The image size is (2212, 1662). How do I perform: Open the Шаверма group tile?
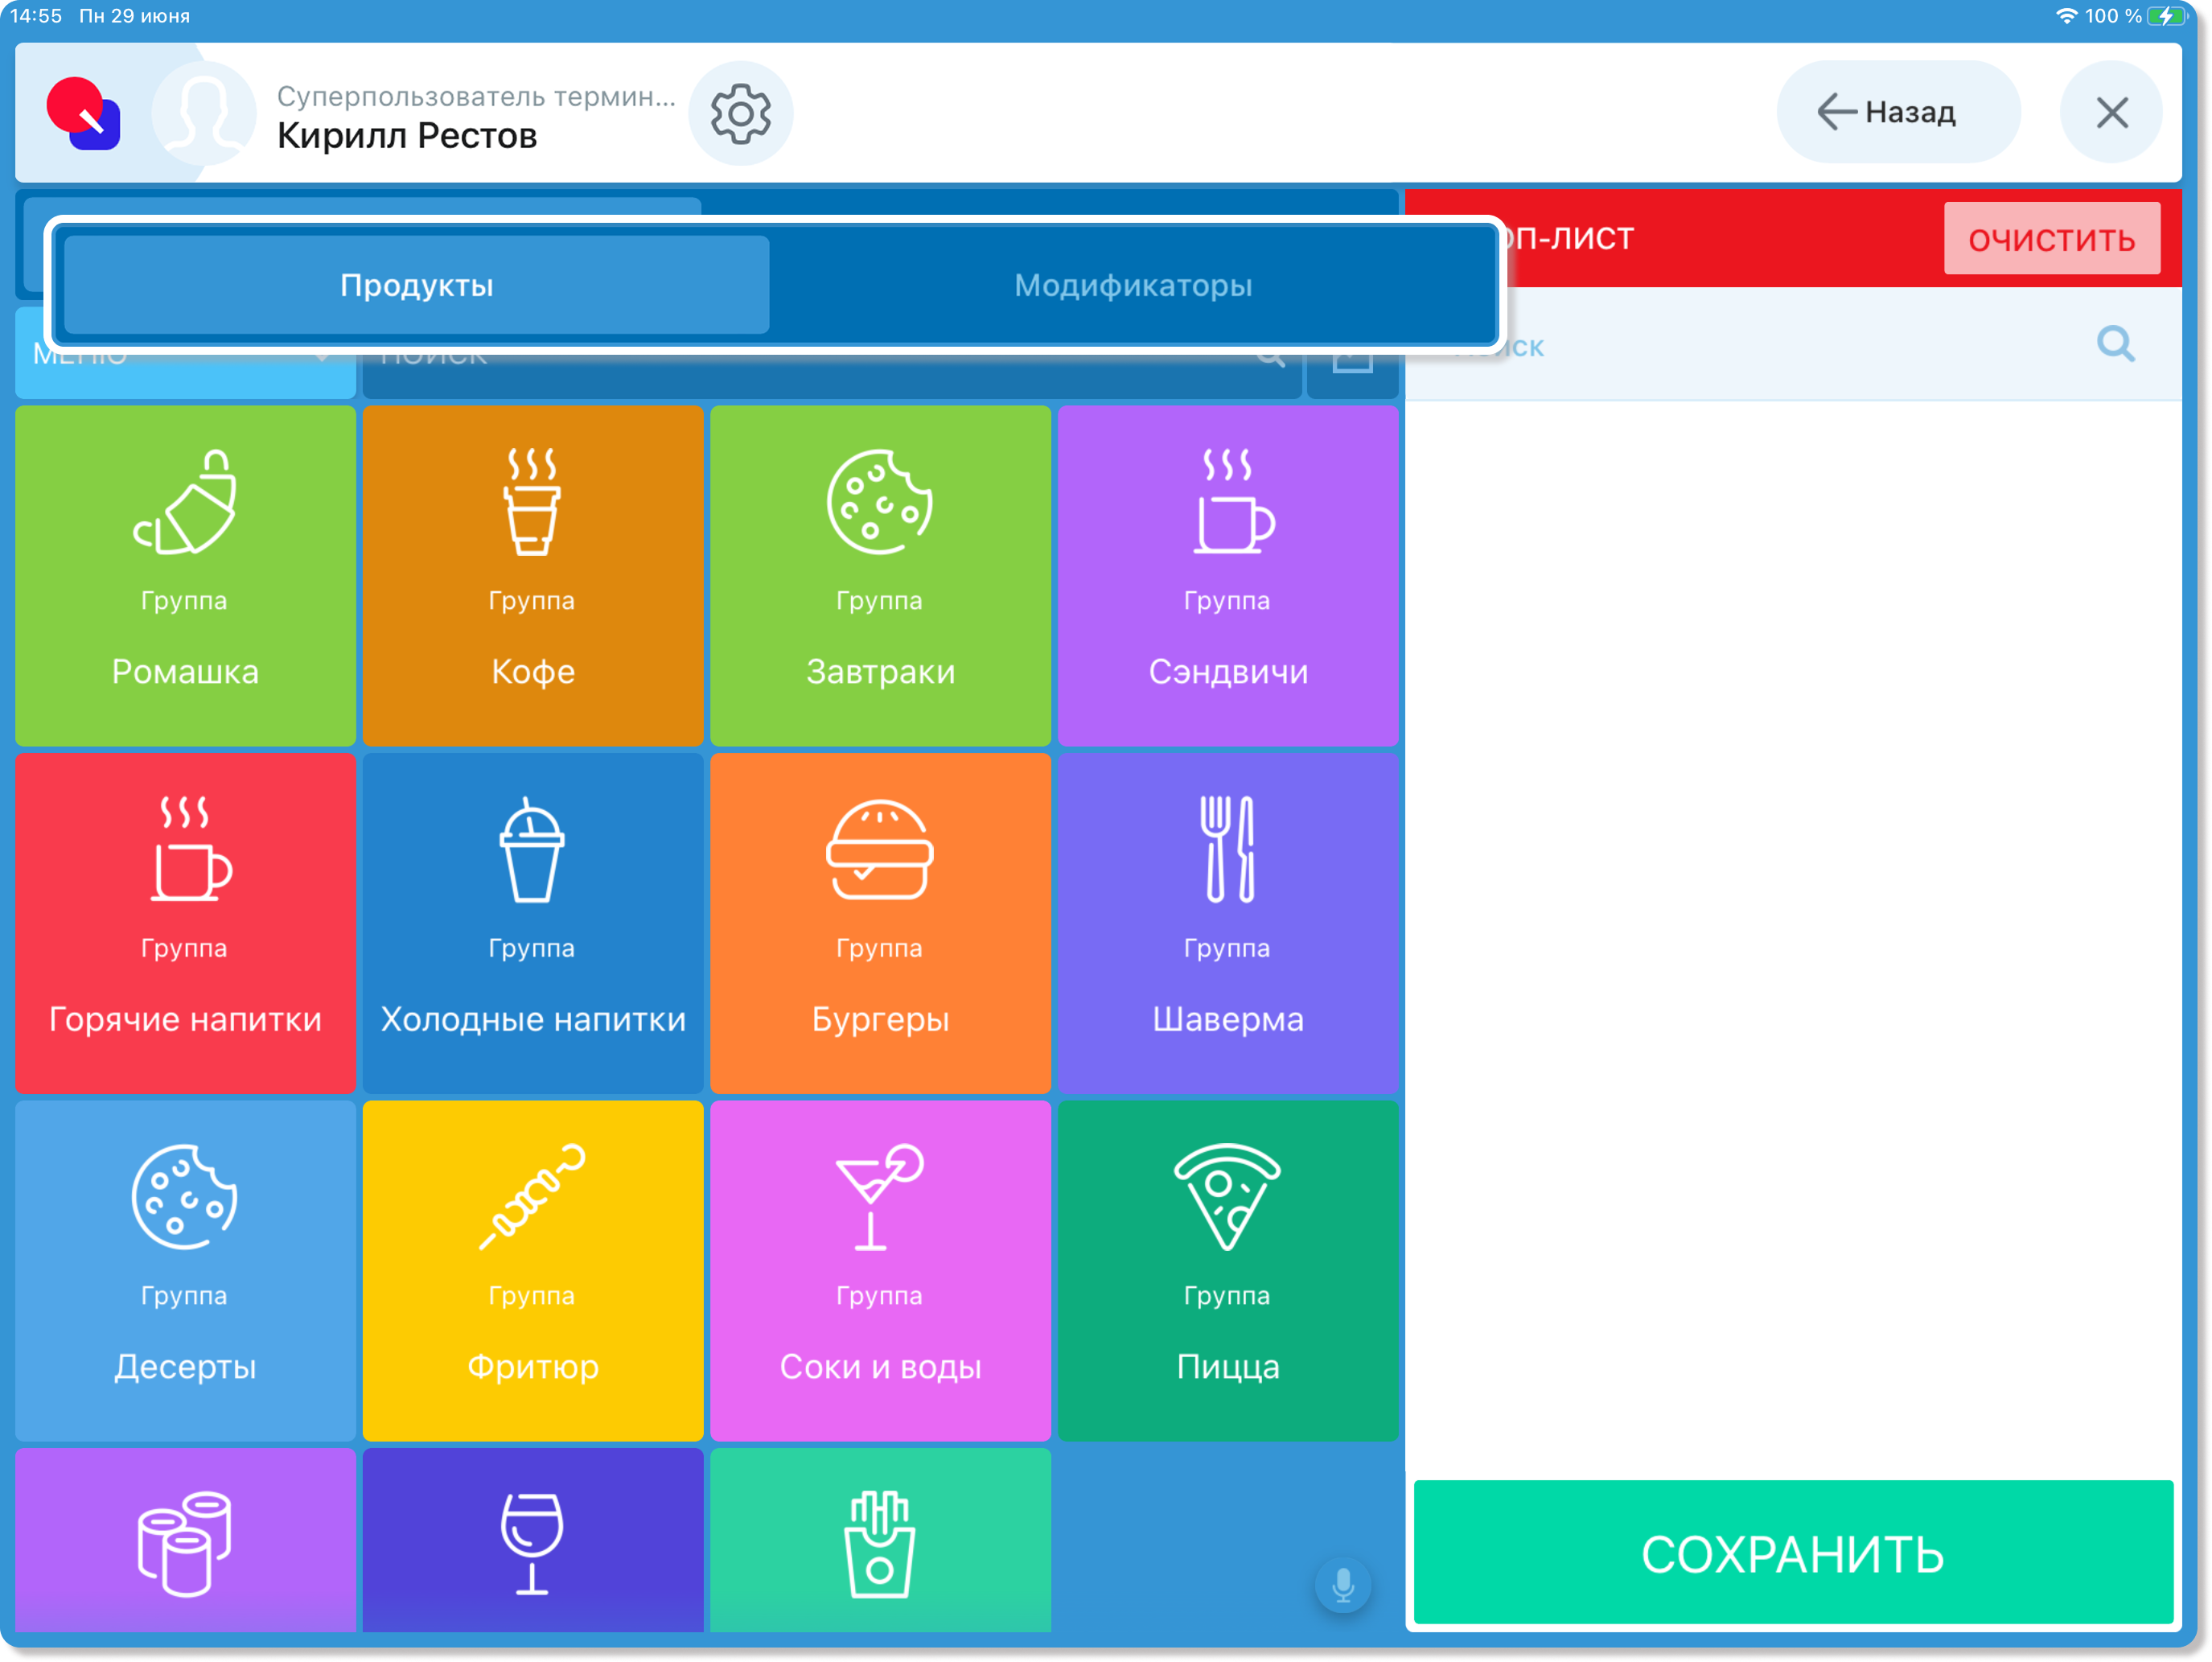(1228, 923)
